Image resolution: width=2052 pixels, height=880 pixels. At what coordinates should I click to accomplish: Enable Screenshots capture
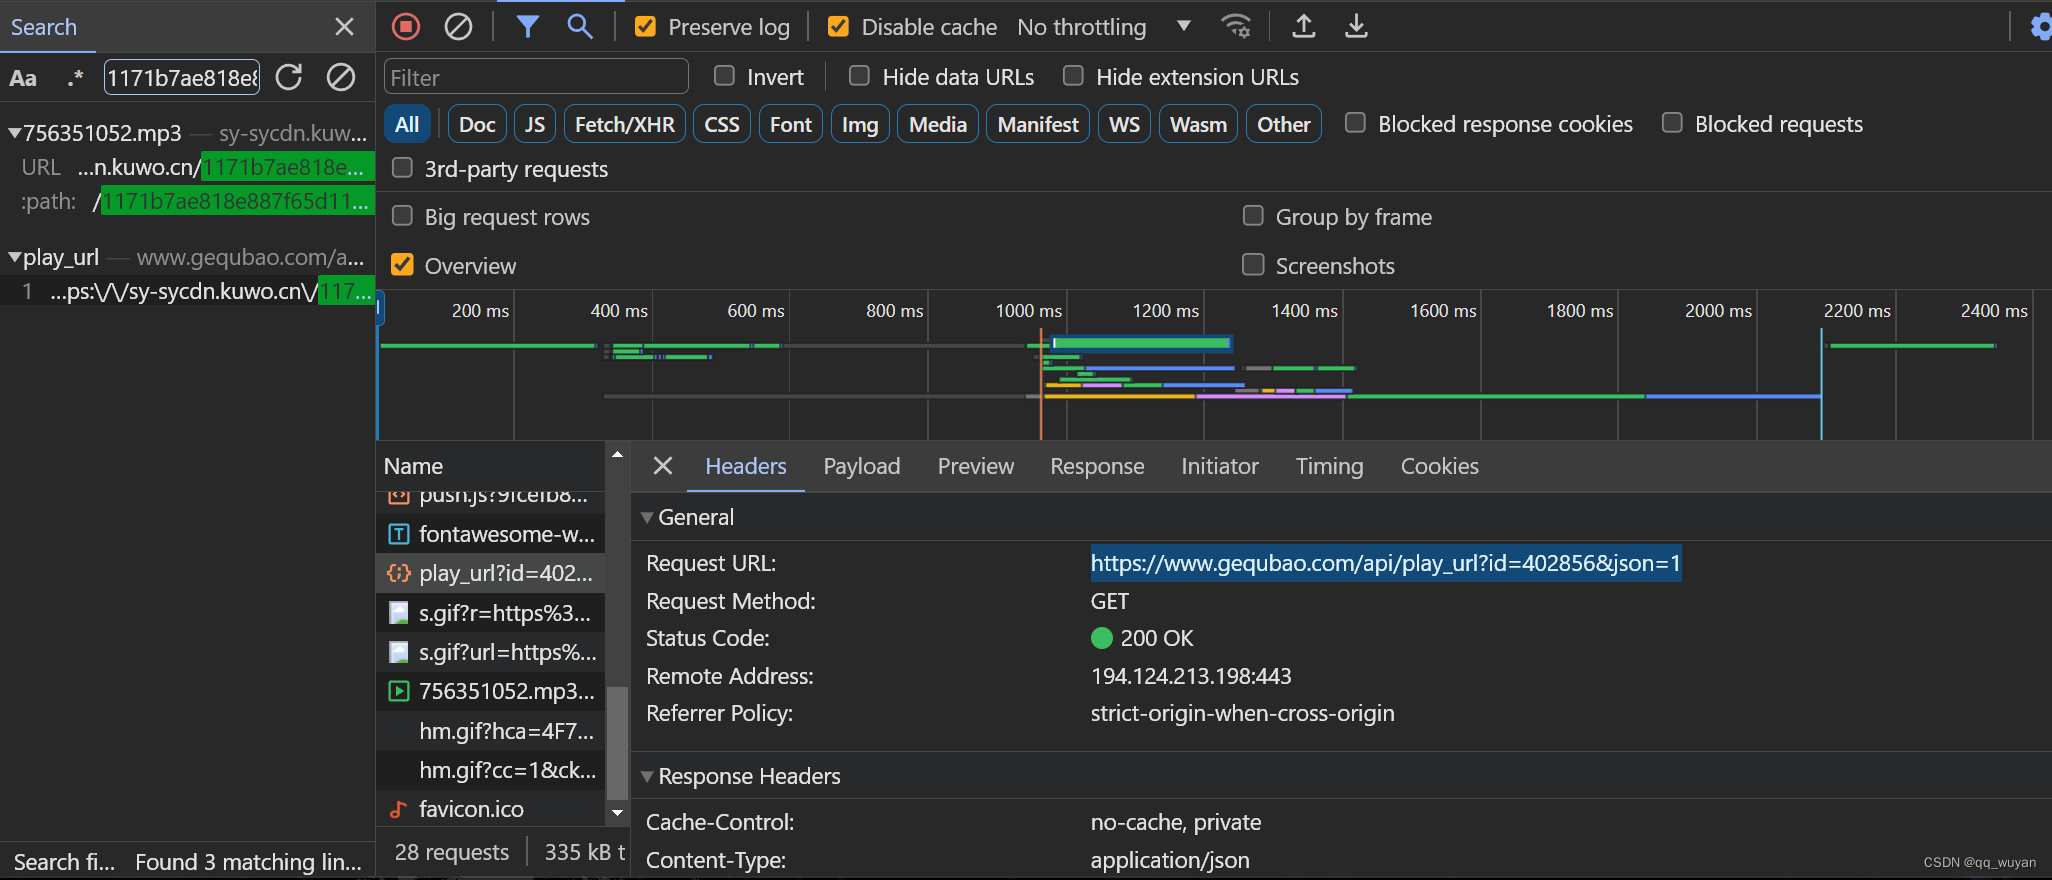click(x=1253, y=265)
